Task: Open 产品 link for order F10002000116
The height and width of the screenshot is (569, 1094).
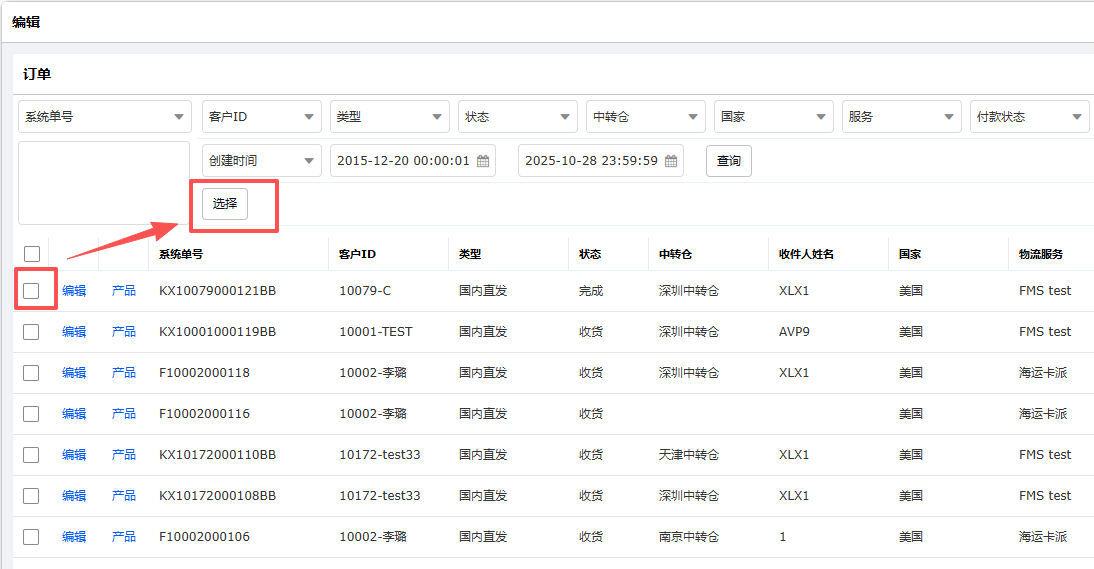Action: 124,414
